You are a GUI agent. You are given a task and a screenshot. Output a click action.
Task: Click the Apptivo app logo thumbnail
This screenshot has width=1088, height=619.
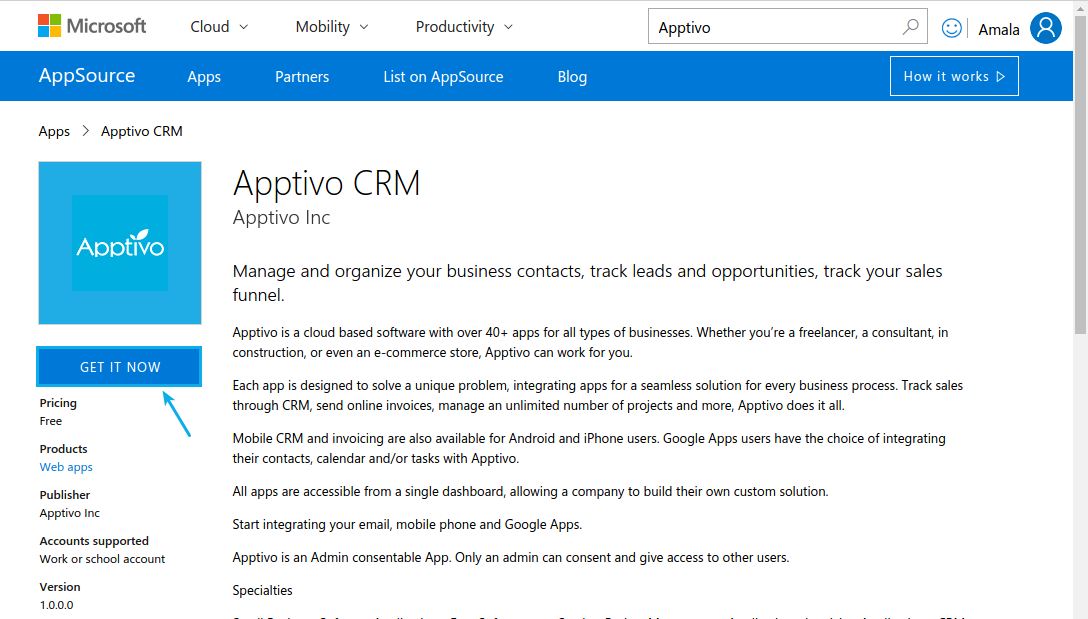coord(120,243)
